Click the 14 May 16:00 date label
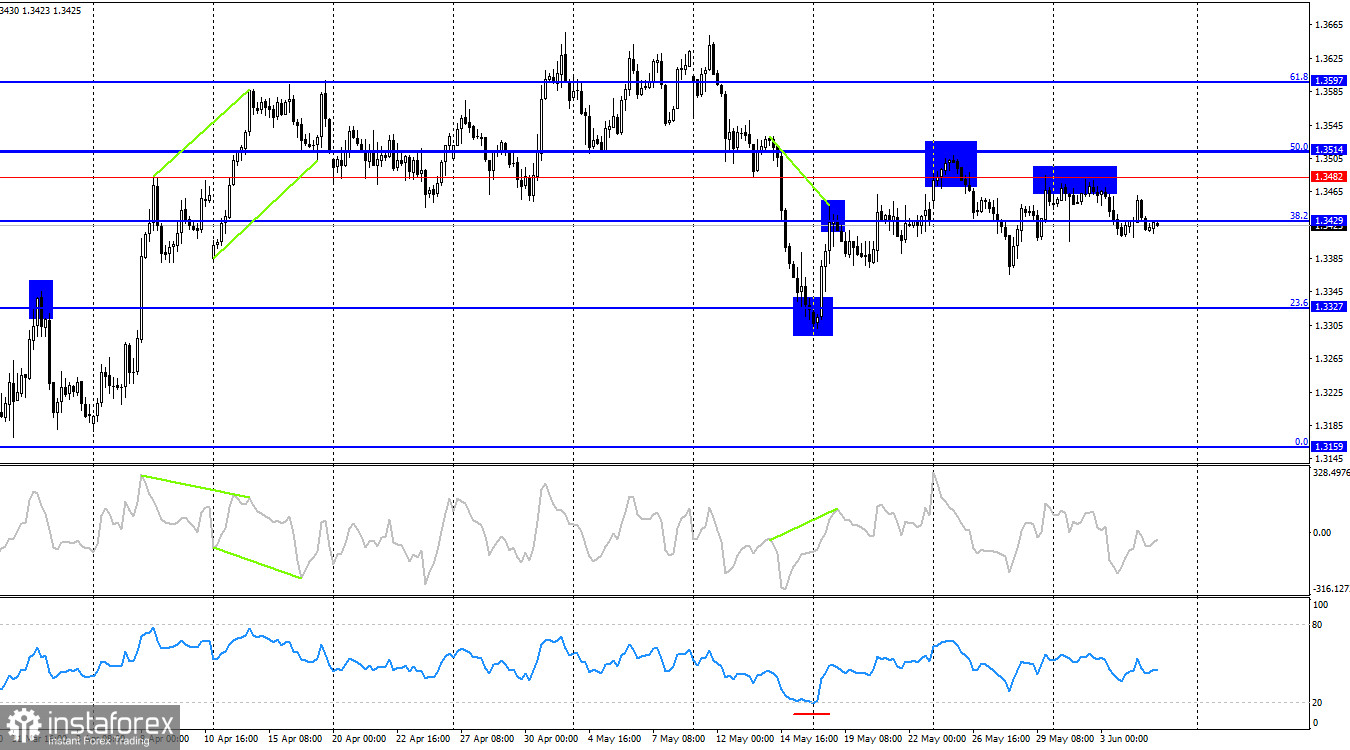1350x750 pixels. pos(808,739)
